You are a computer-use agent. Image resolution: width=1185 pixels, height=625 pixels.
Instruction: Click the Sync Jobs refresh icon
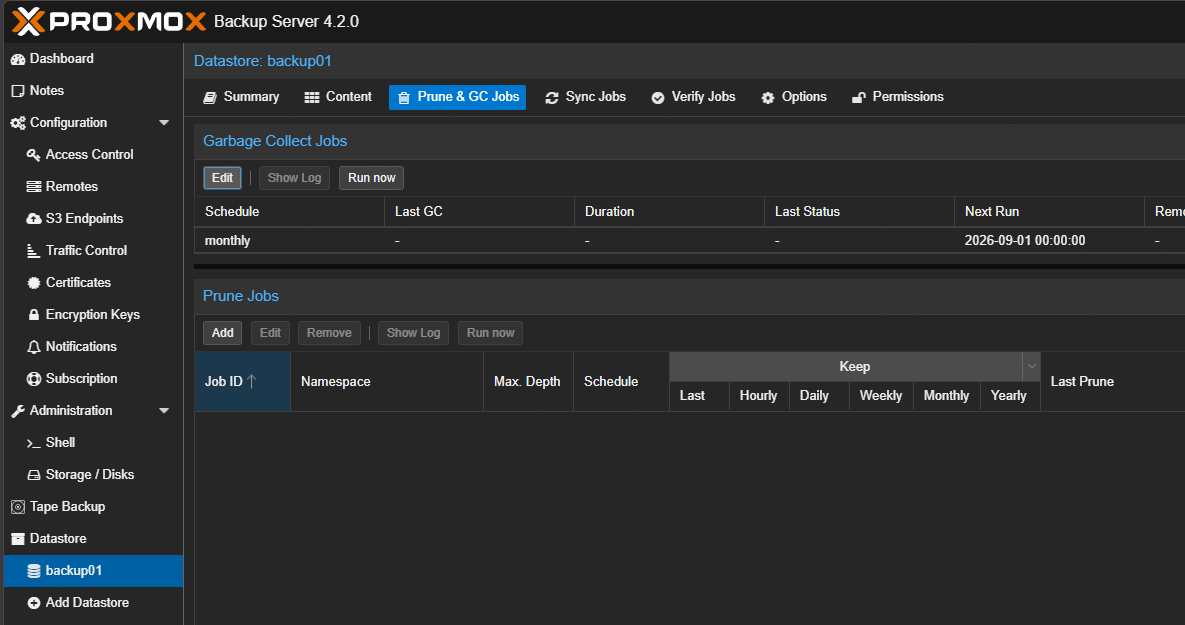[x=552, y=97]
